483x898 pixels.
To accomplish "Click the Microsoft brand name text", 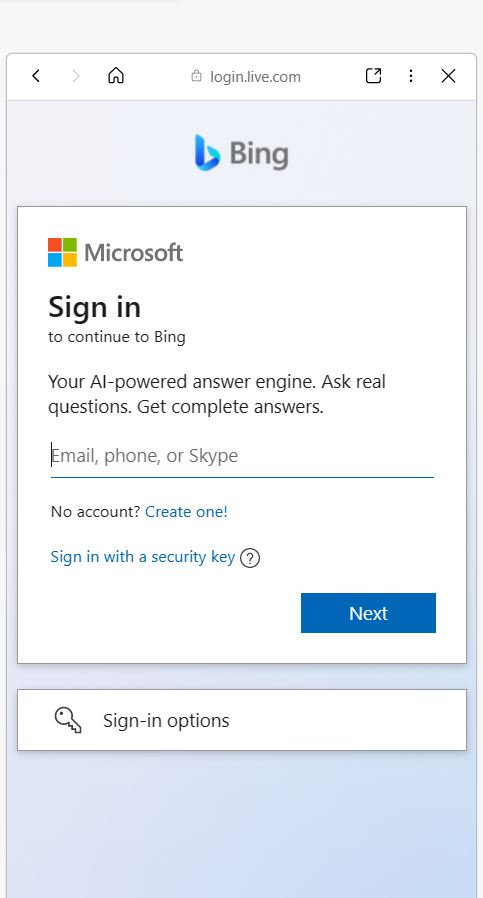I will pos(133,253).
